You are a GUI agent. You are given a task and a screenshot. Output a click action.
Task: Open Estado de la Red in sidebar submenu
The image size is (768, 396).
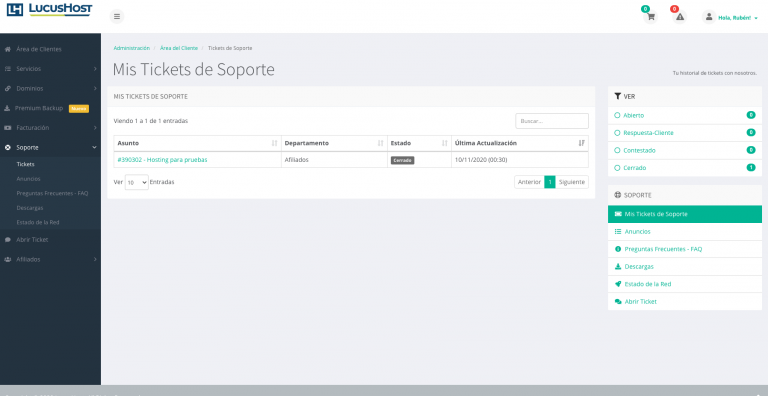pos(38,222)
